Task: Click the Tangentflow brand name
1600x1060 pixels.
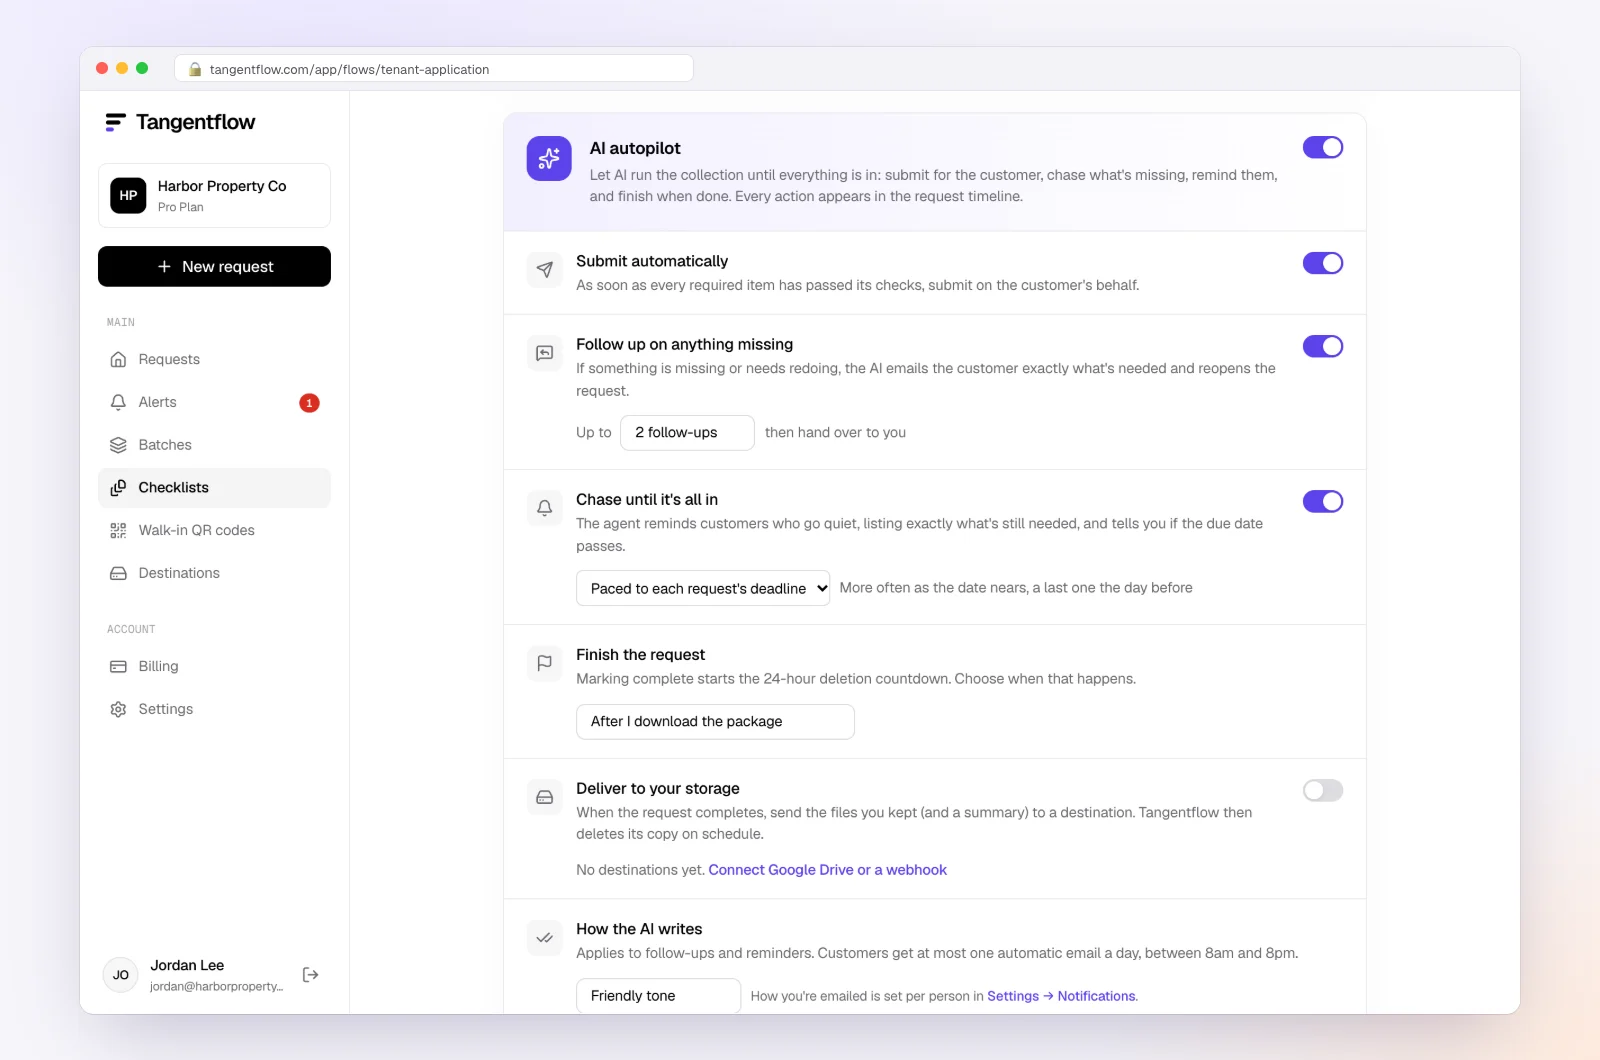Action: click(195, 122)
